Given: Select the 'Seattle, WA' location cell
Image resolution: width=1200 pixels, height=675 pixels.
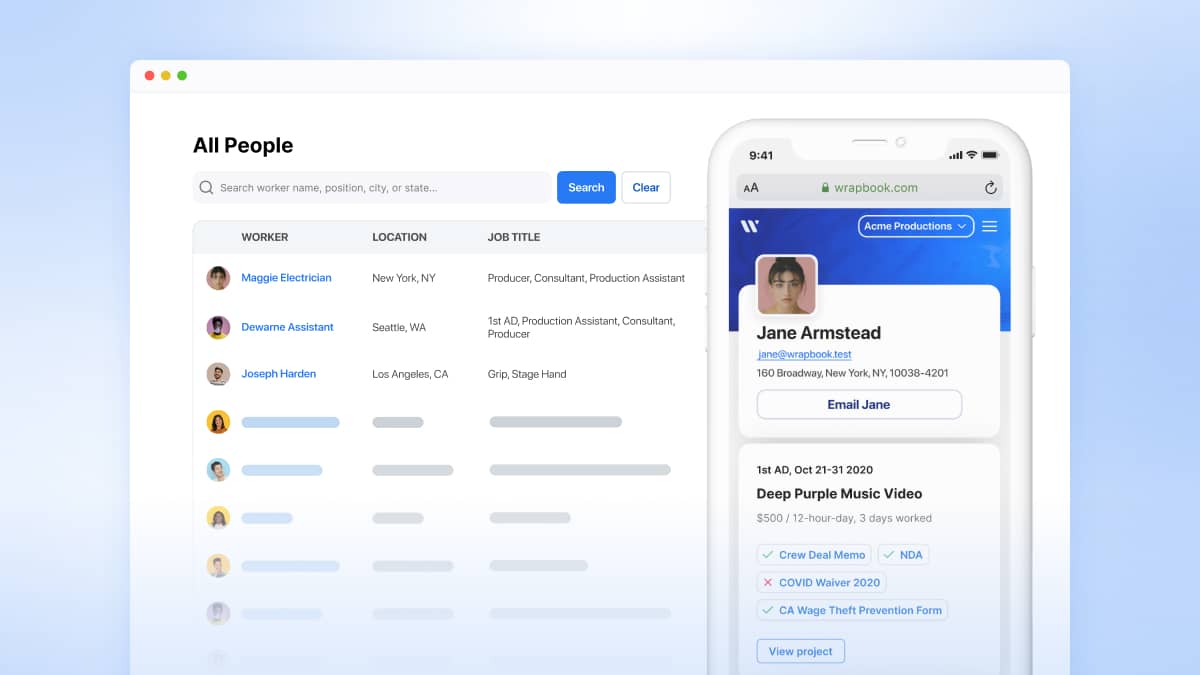Looking at the screenshot, I should [x=399, y=327].
